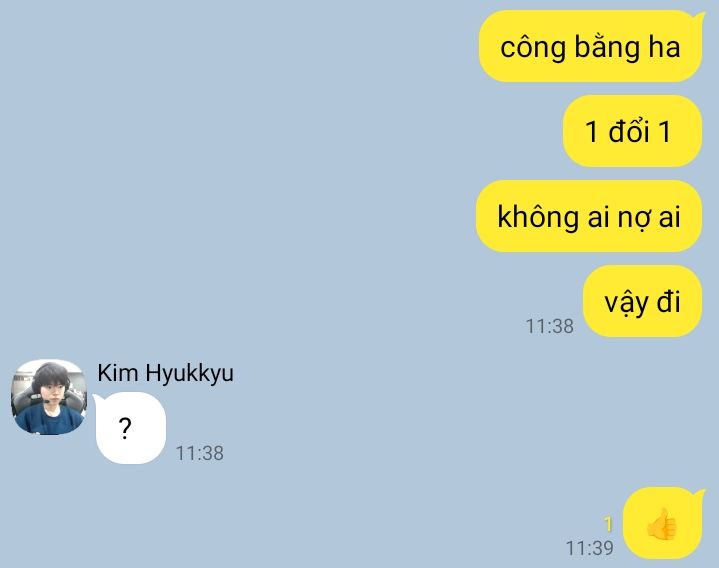This screenshot has height=568, width=719.
Task: Click the 11:38 timestamp beside 'vậy đi'
Action: coord(549,326)
